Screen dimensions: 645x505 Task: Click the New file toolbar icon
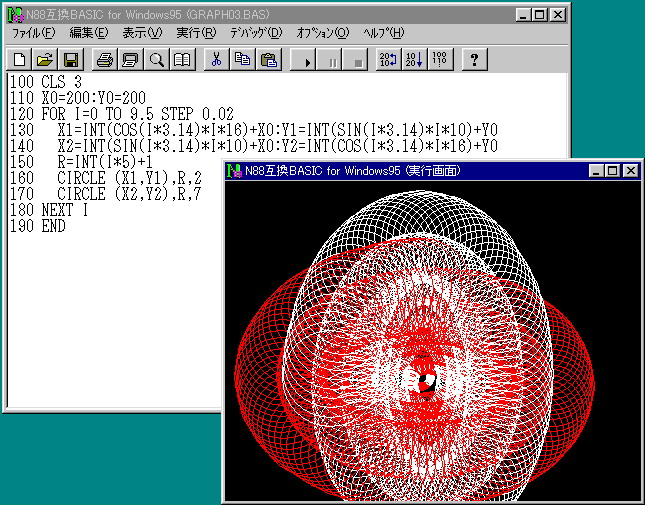[19, 60]
